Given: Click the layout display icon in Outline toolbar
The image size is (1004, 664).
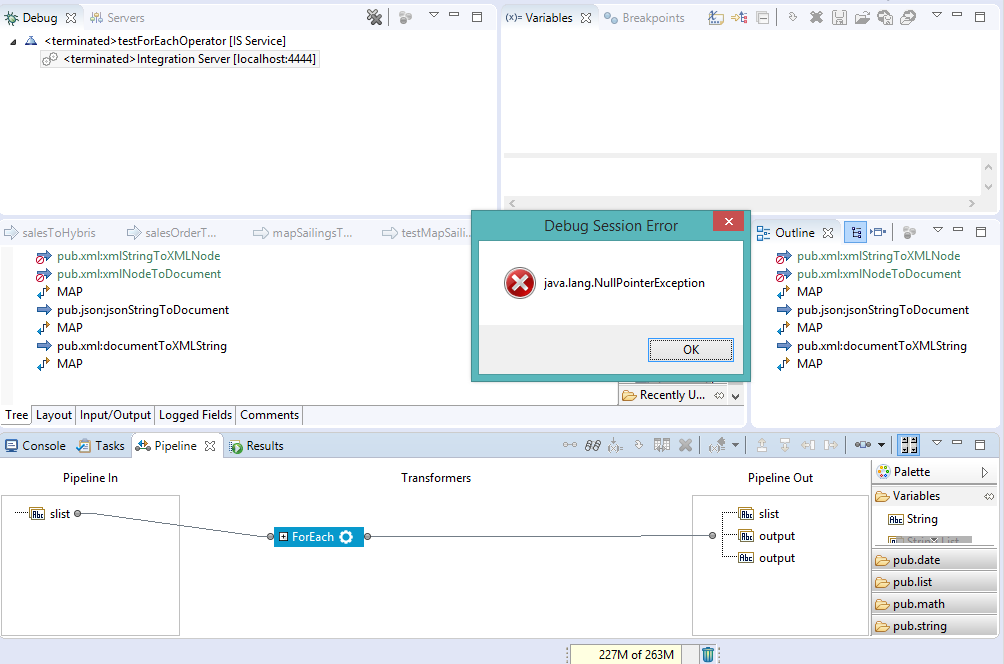Looking at the screenshot, I should tap(878, 232).
